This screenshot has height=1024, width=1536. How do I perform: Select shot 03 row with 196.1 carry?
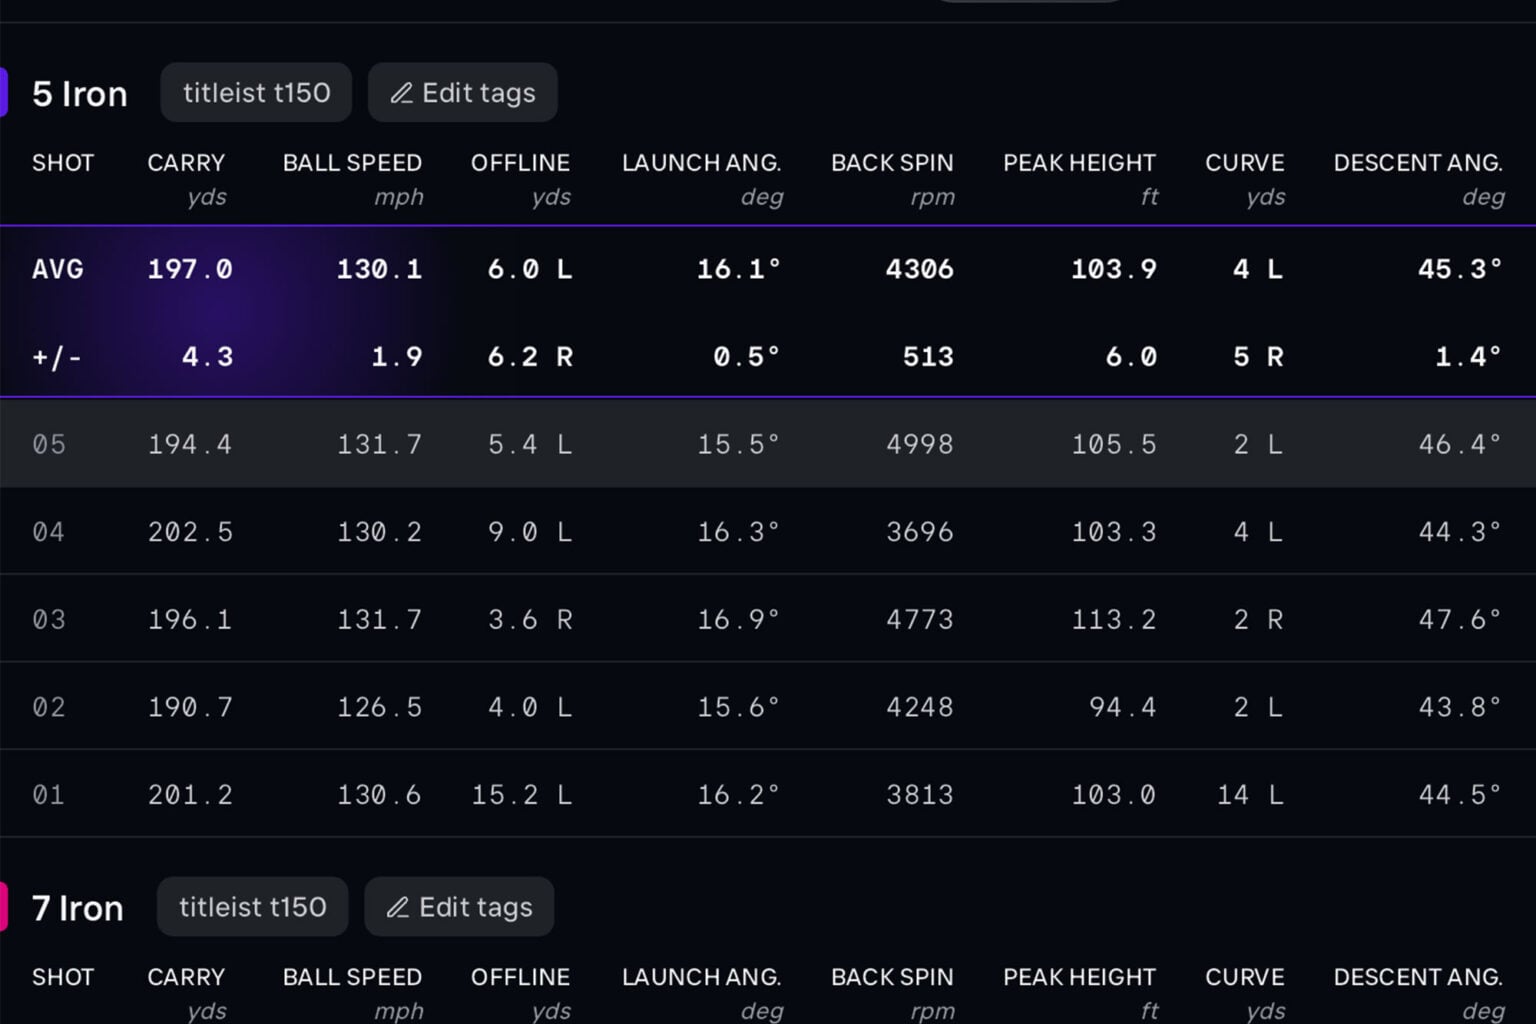[x=768, y=619]
